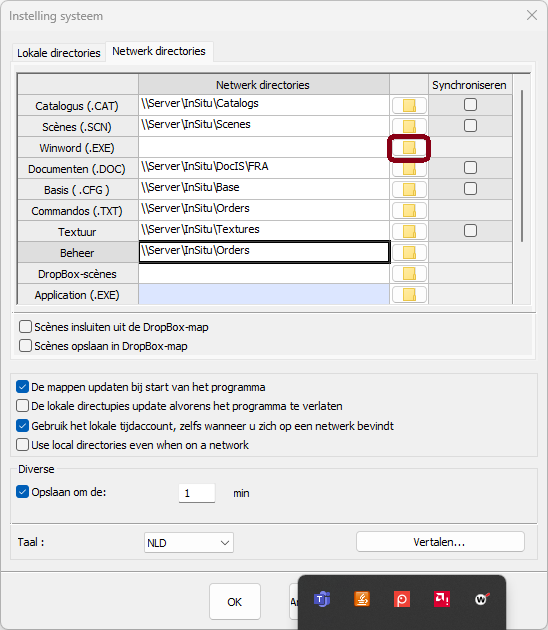This screenshot has height=630, width=548.
Task: Enable Synchroniseren checkbox for Catalogus row
Action: (470, 105)
